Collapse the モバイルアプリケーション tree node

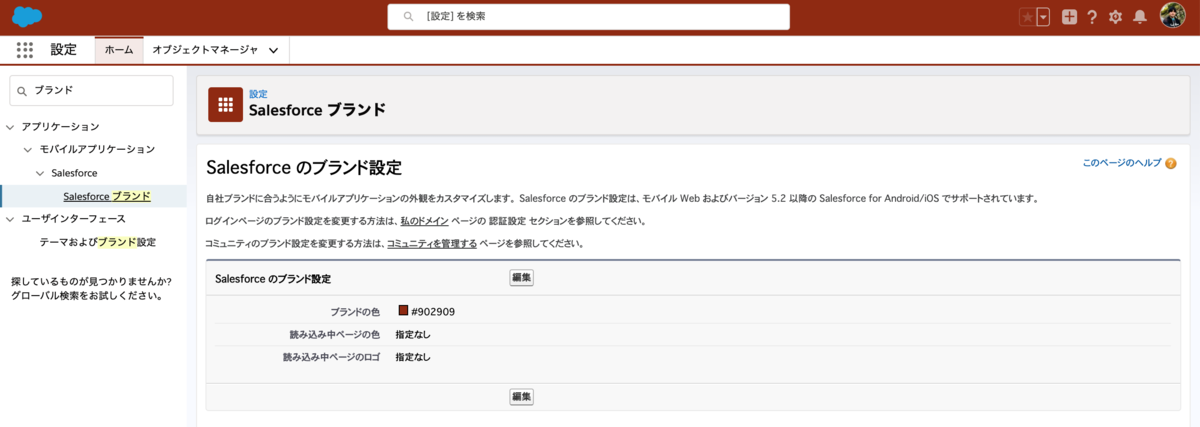click(28, 149)
